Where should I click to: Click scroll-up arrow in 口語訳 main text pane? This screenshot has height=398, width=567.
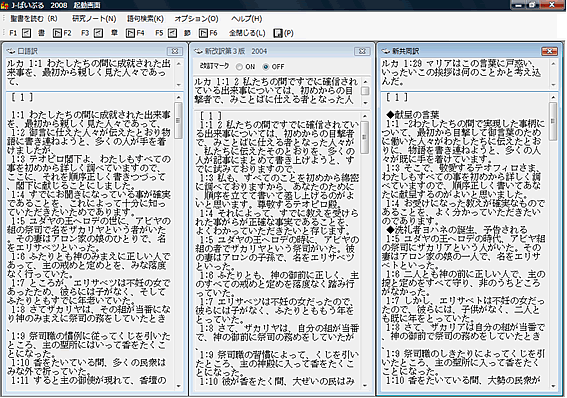click(179, 97)
